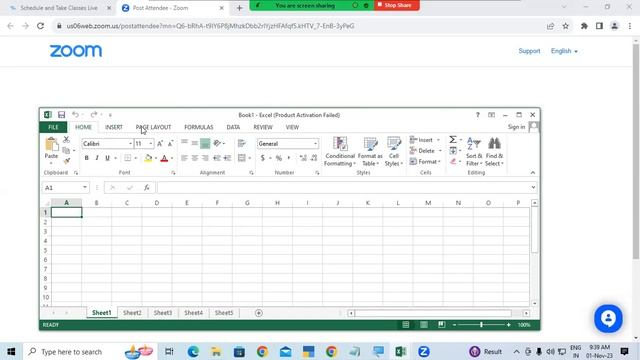Image resolution: width=640 pixels, height=360 pixels.
Task: Open the font size 11 dropdown
Action: coord(151,144)
